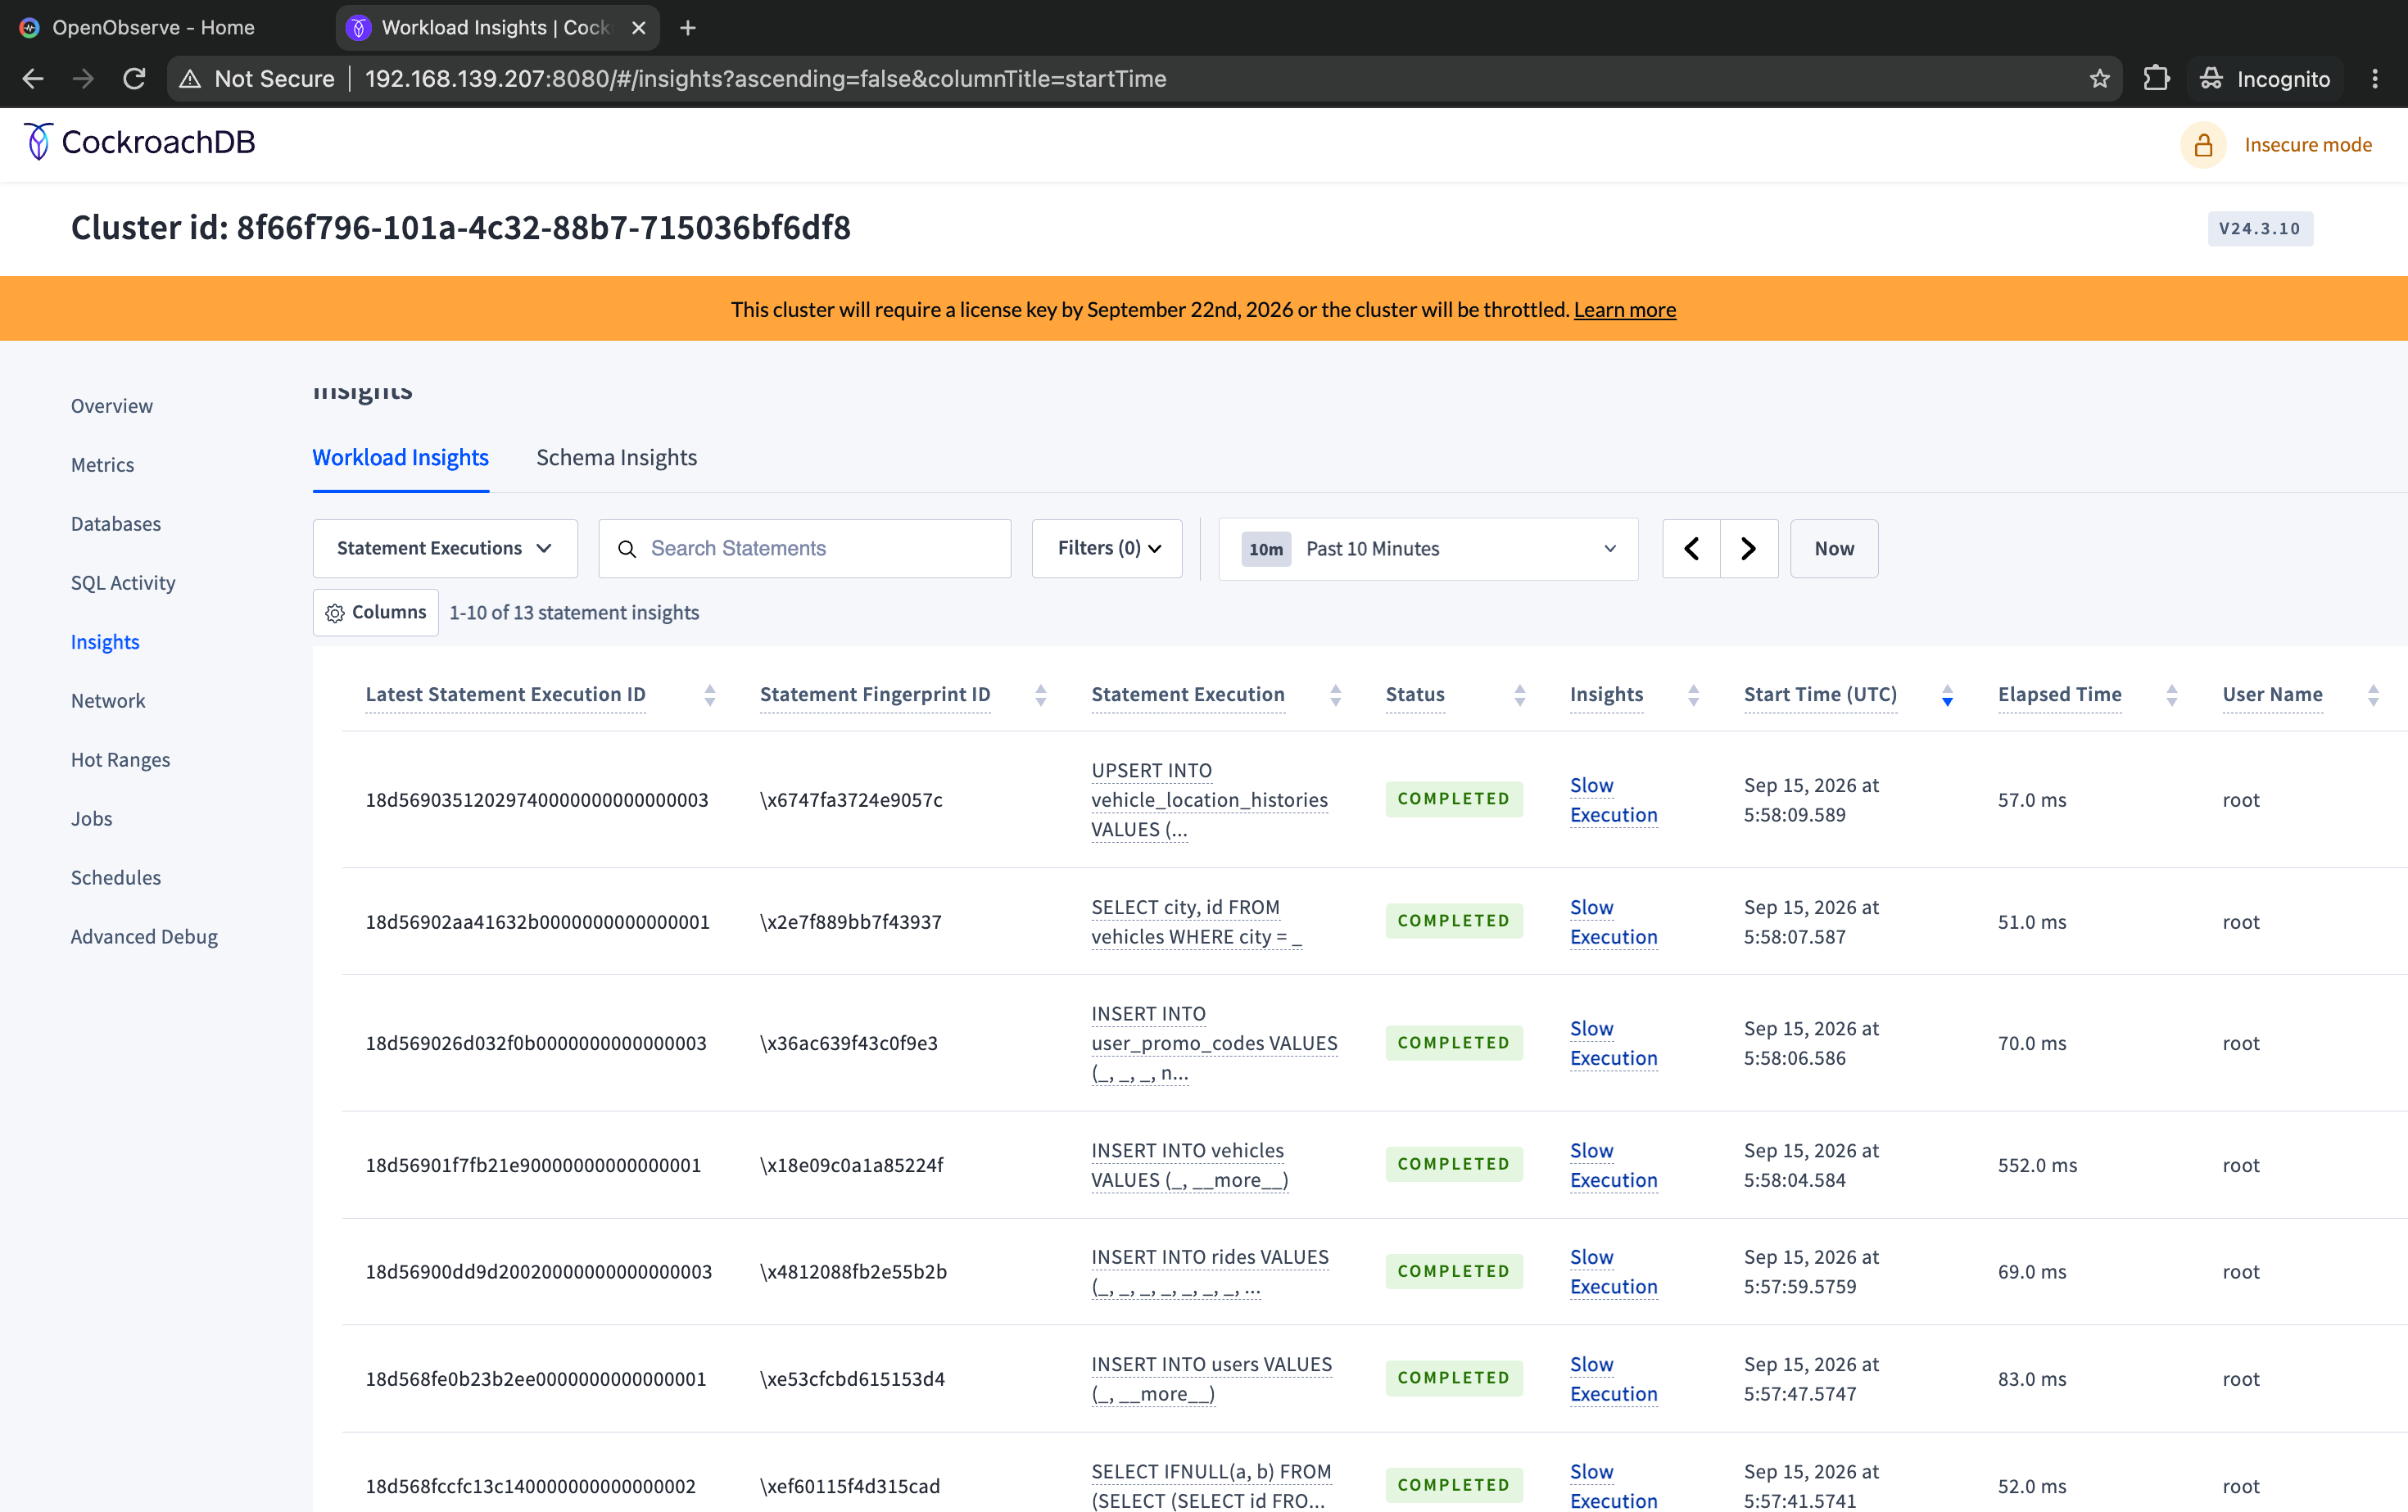Switch to Schema Insights tab
This screenshot has width=2408, height=1512.
617,458
